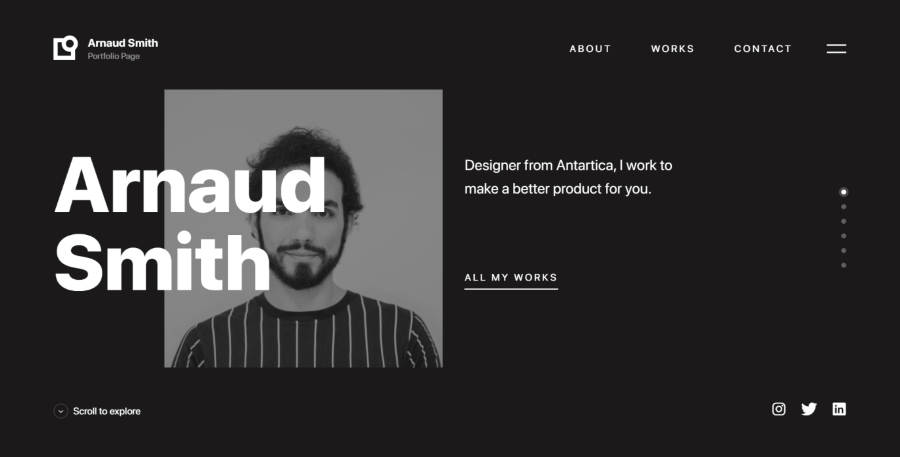Click the Scroll to explore text

[x=107, y=411]
